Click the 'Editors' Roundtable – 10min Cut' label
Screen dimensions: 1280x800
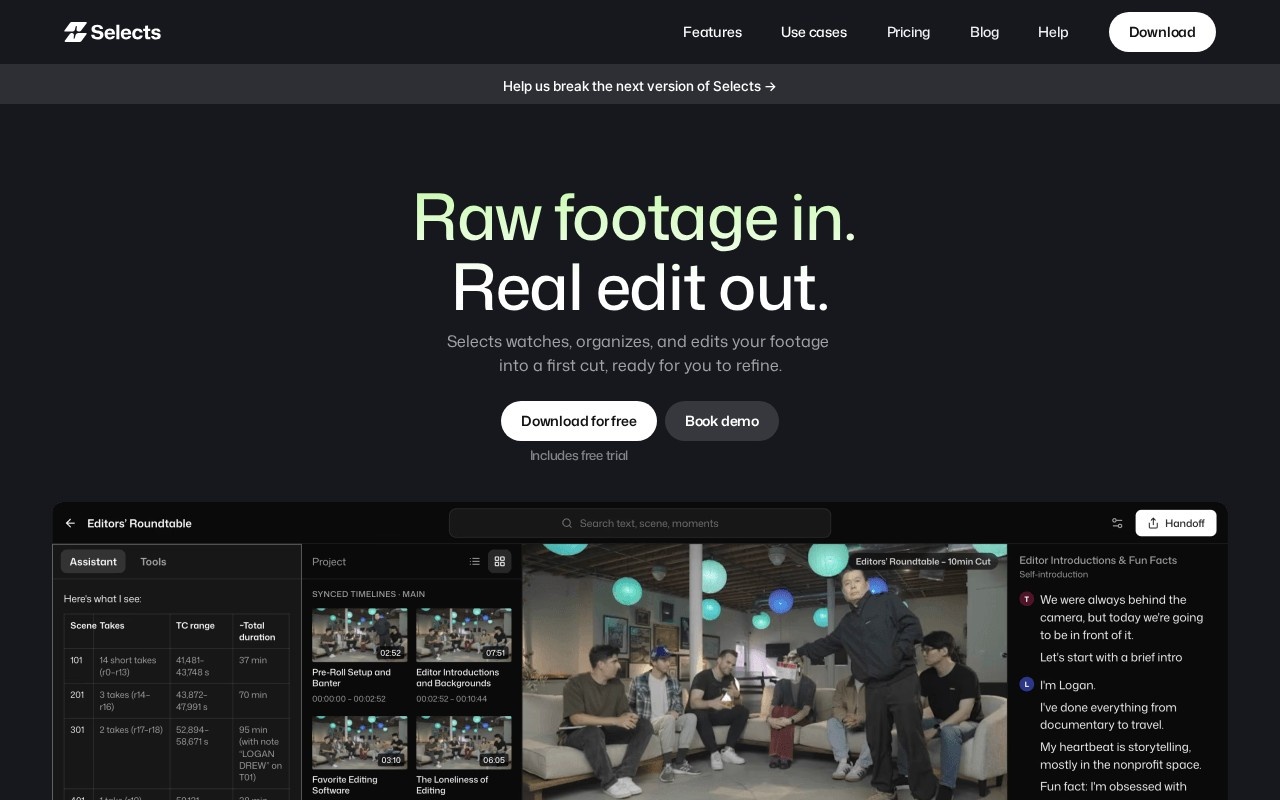pyautogui.click(x=922, y=561)
